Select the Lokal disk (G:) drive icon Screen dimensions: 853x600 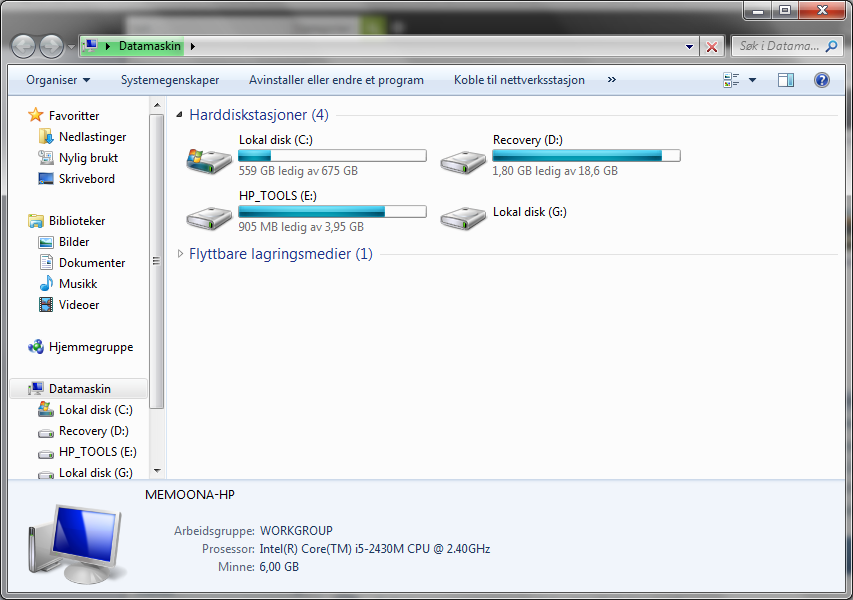point(463,218)
